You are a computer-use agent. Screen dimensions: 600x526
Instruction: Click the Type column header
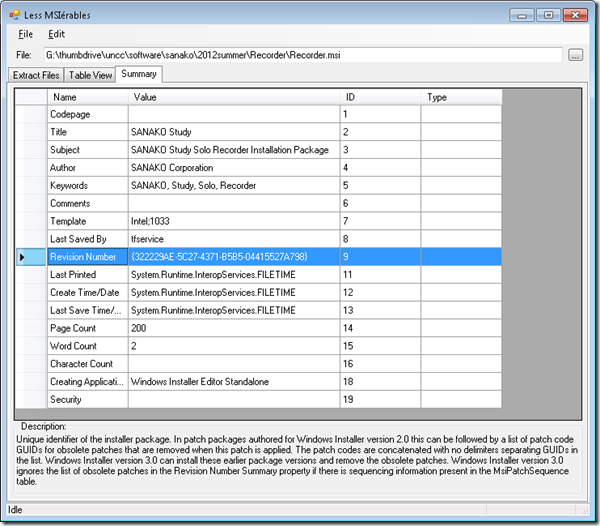(x=460, y=97)
